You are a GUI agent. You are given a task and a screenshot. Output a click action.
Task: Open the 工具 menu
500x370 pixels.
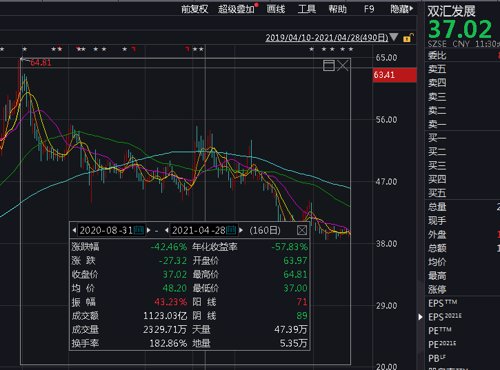pyautogui.click(x=307, y=9)
